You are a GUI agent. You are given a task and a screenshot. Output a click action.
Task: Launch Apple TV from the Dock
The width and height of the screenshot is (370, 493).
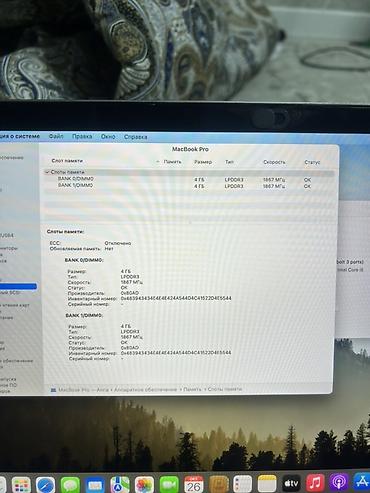pyautogui.click(x=291, y=483)
